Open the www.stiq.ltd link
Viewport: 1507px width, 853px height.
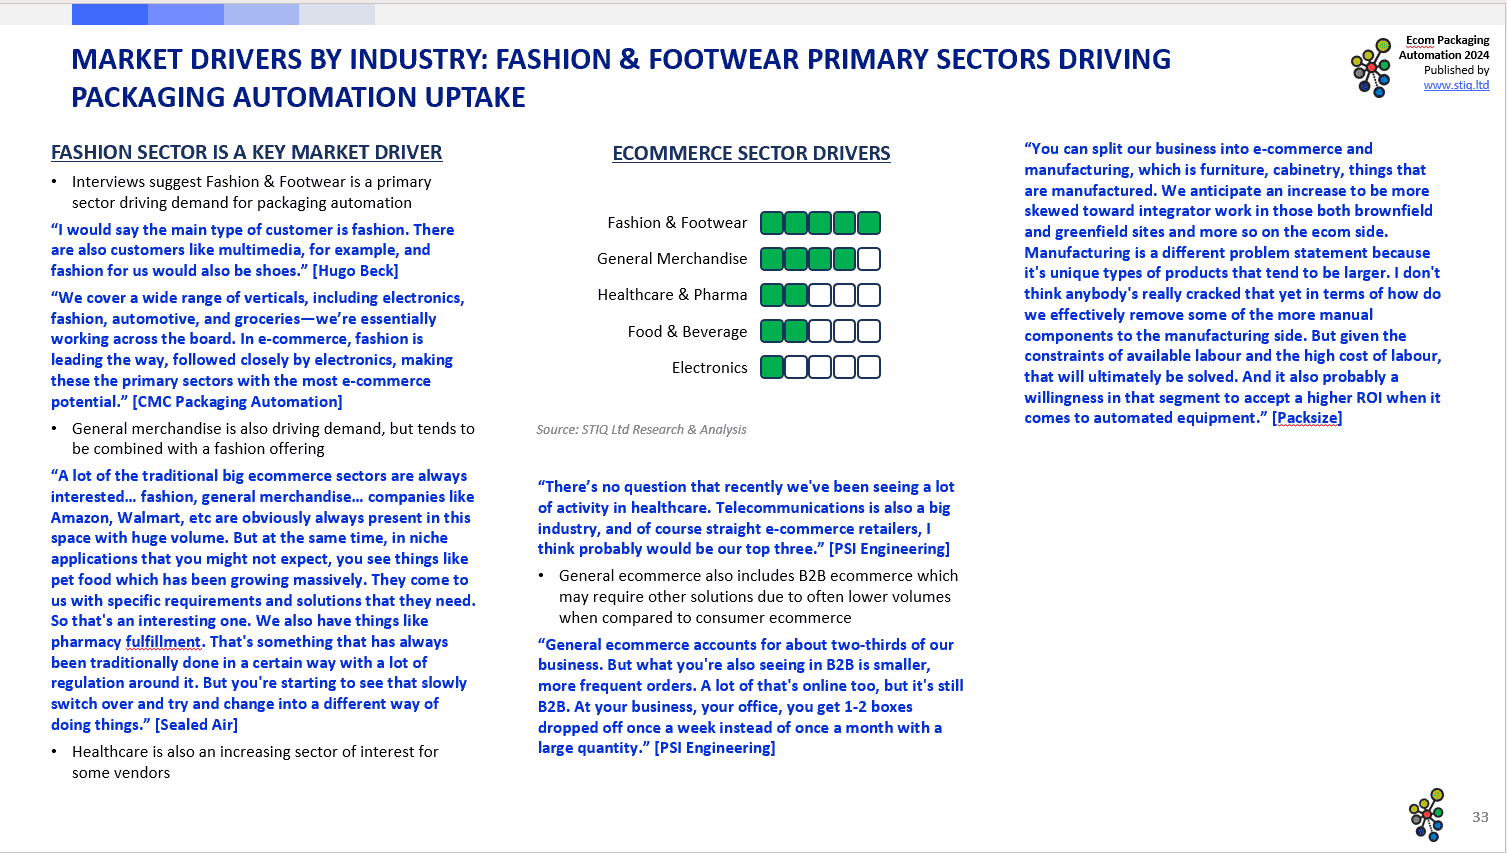tap(1456, 85)
